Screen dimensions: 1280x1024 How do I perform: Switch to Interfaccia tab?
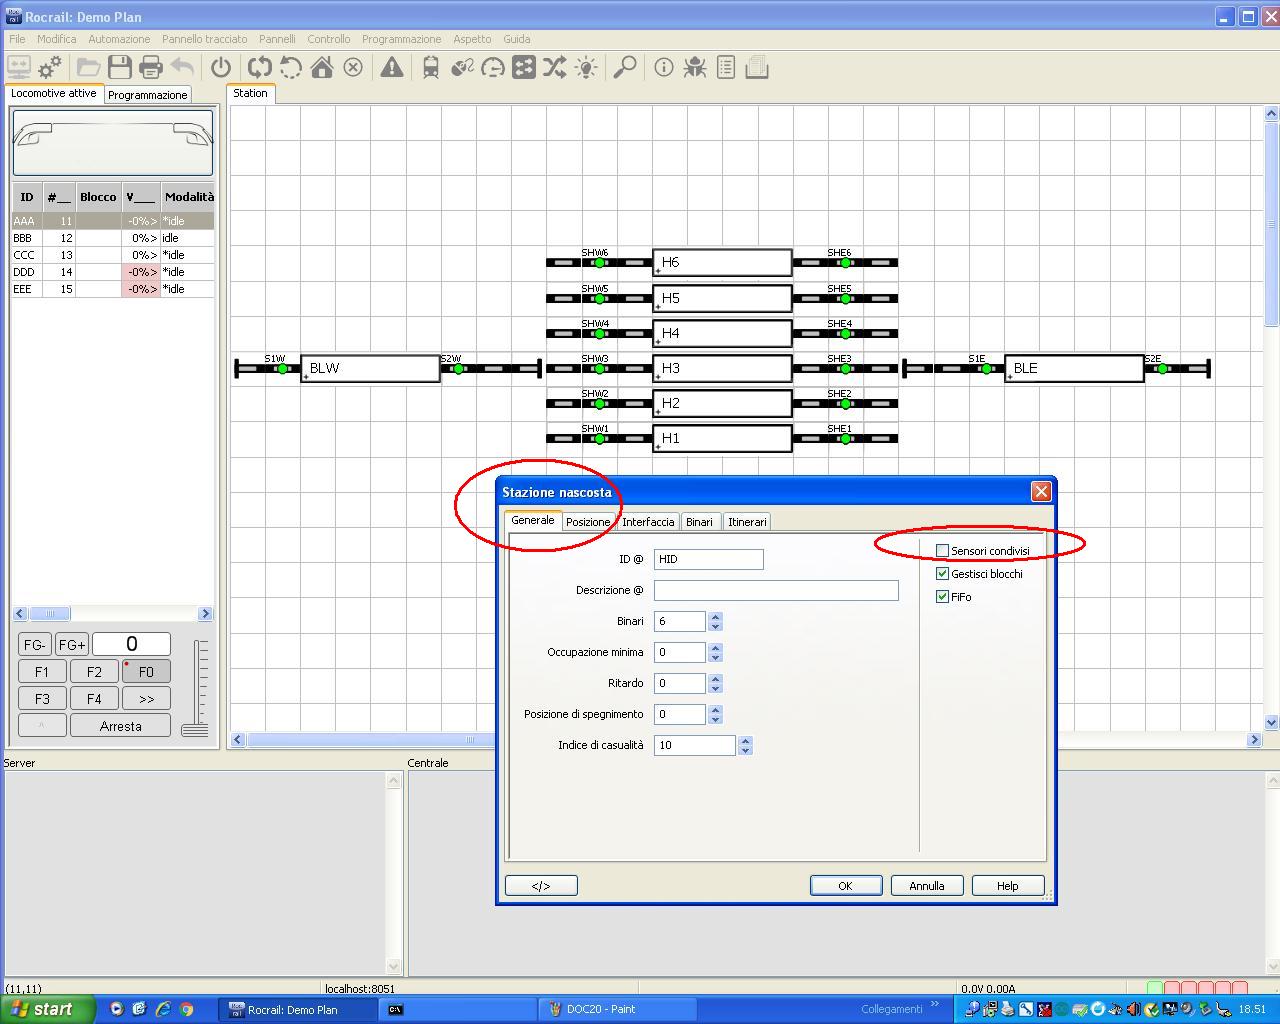(x=648, y=522)
